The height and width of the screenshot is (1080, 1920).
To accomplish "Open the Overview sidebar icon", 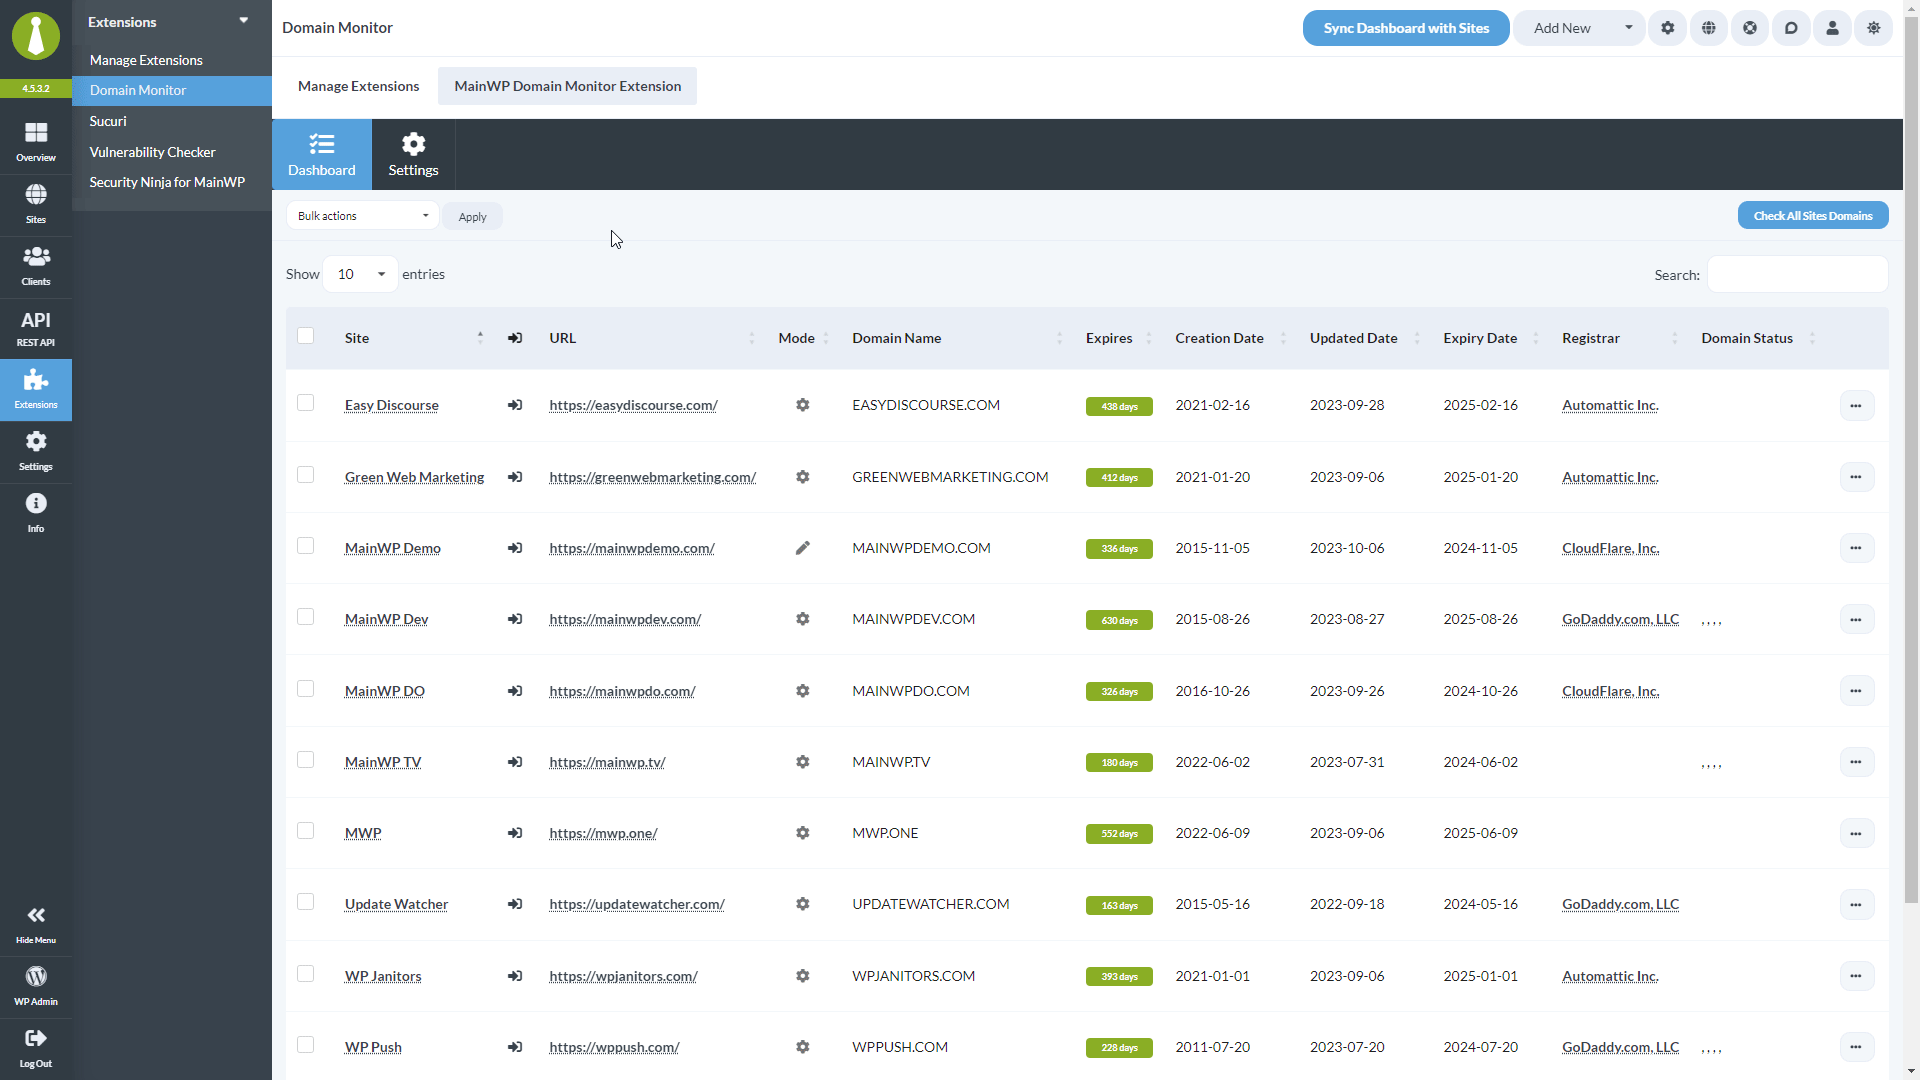I will (36, 142).
